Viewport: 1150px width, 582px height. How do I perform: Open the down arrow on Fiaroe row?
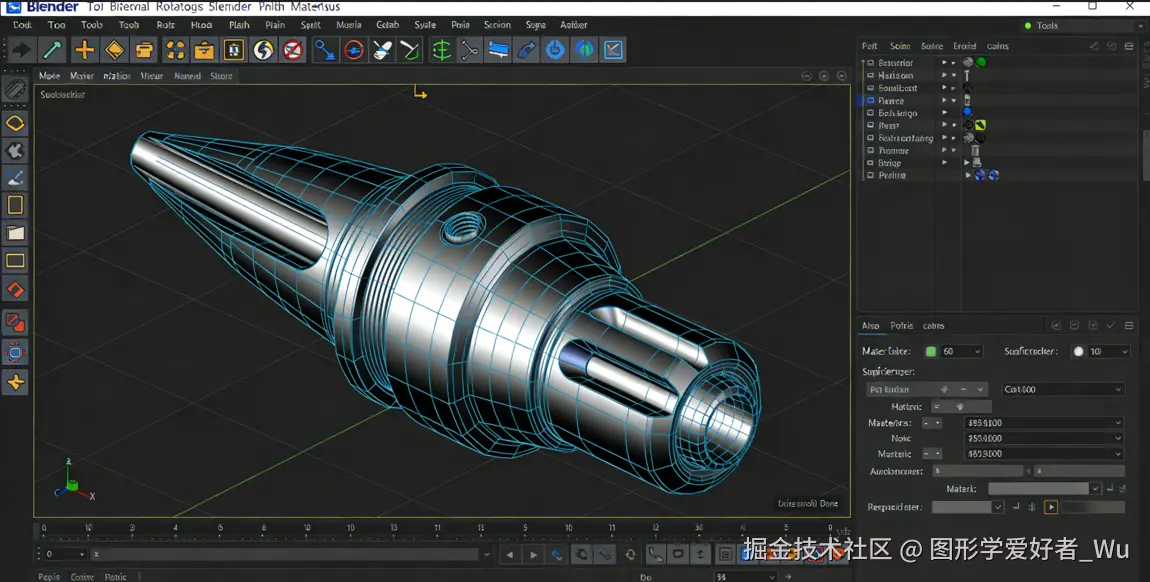coord(954,100)
